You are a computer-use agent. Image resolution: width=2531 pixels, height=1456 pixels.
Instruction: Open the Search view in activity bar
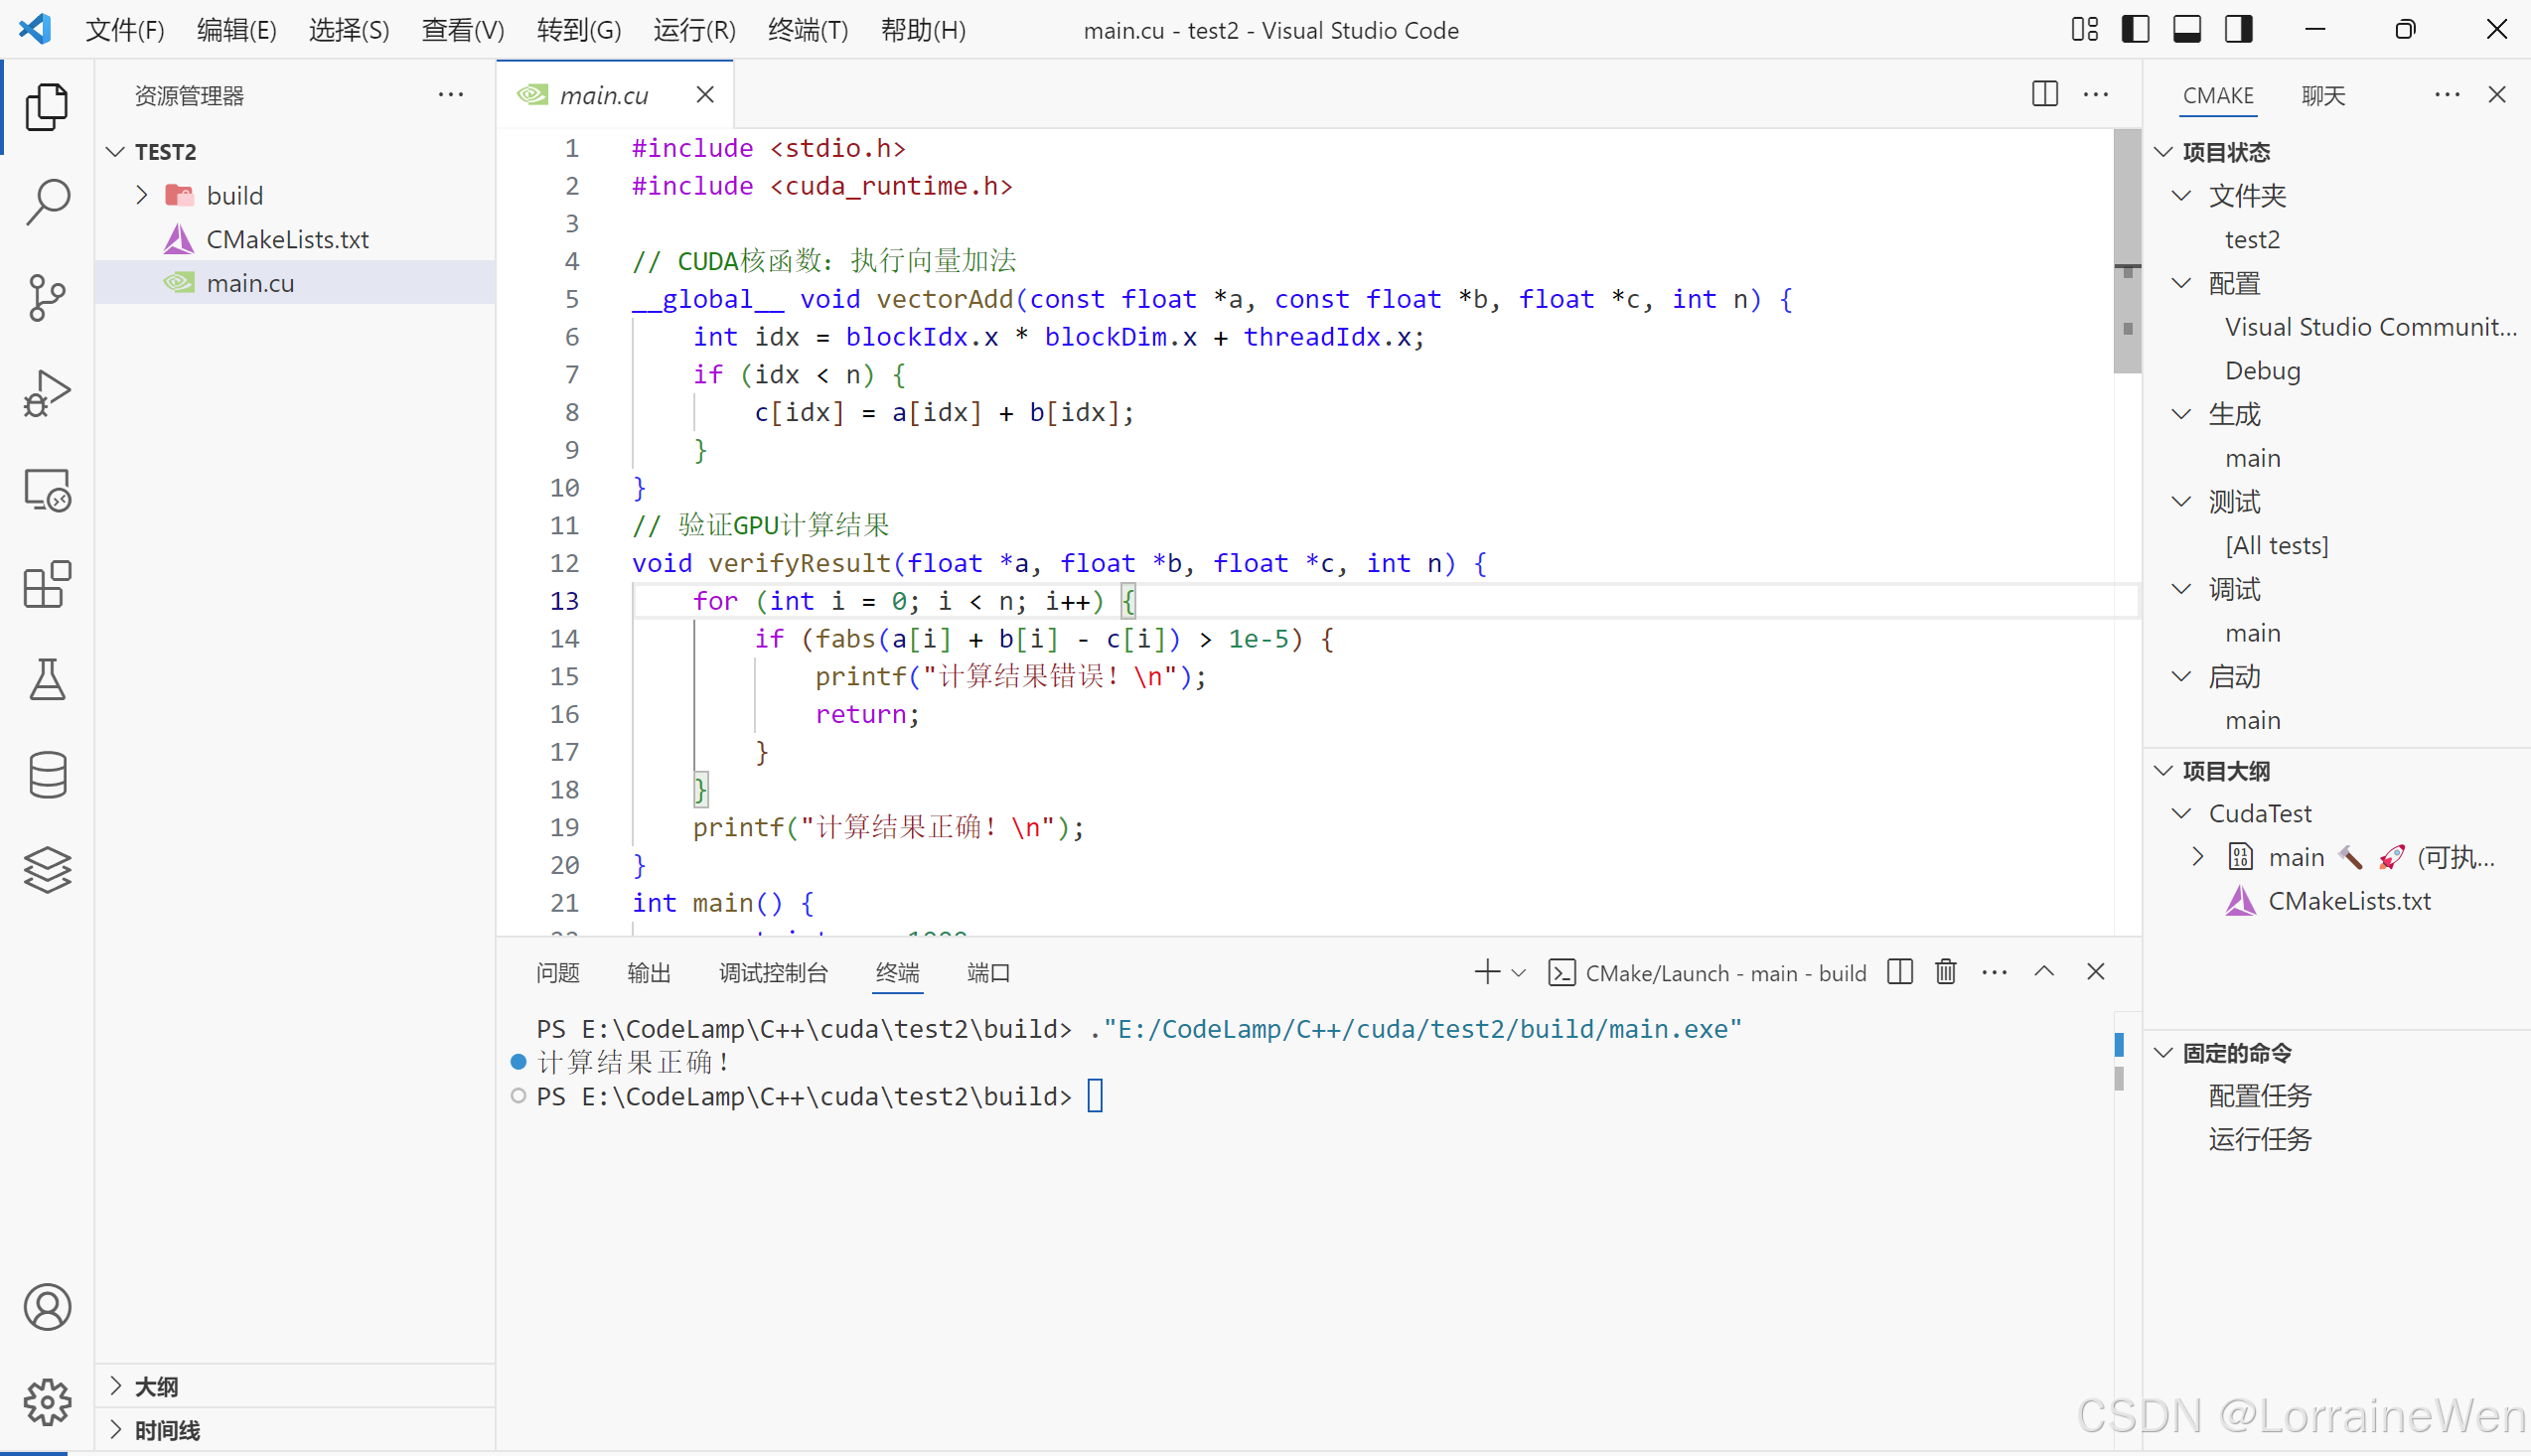tap(47, 200)
